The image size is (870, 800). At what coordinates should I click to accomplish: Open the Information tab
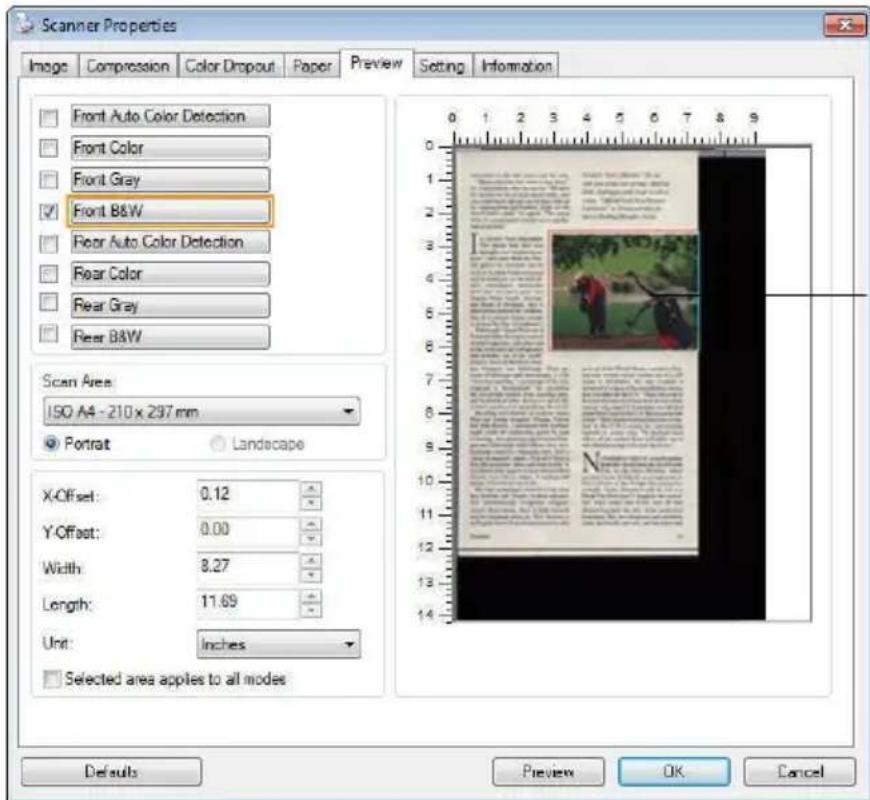coord(516,66)
